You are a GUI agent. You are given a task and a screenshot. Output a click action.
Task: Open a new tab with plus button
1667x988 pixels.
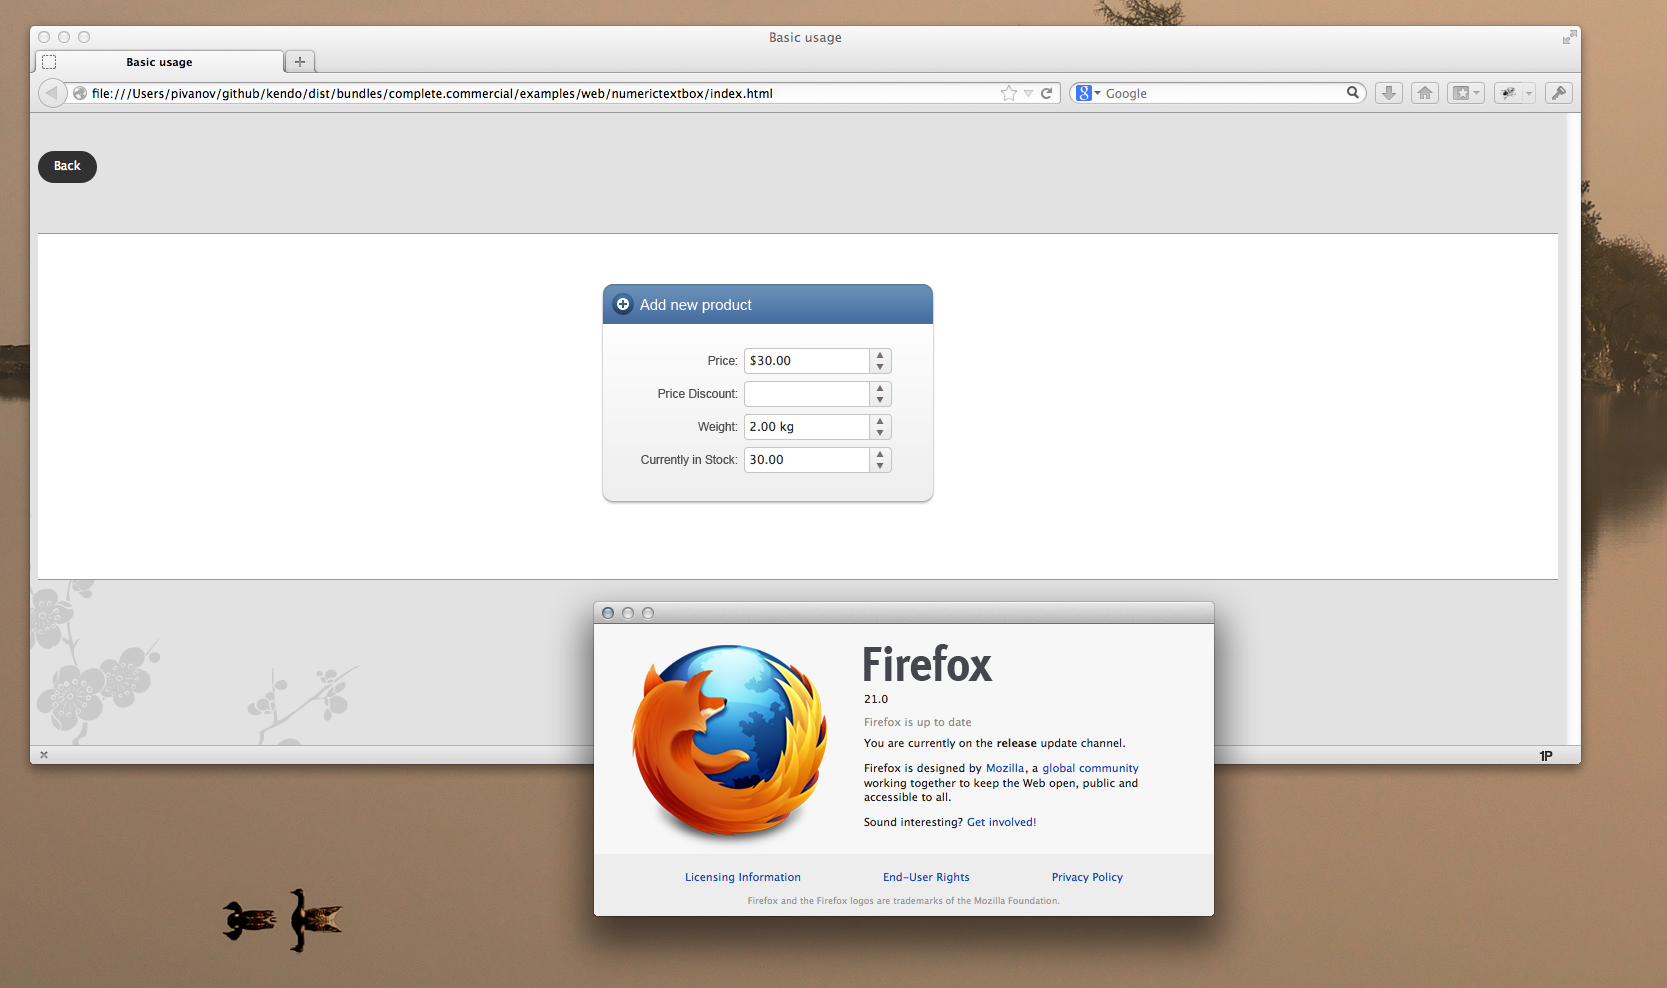300,61
